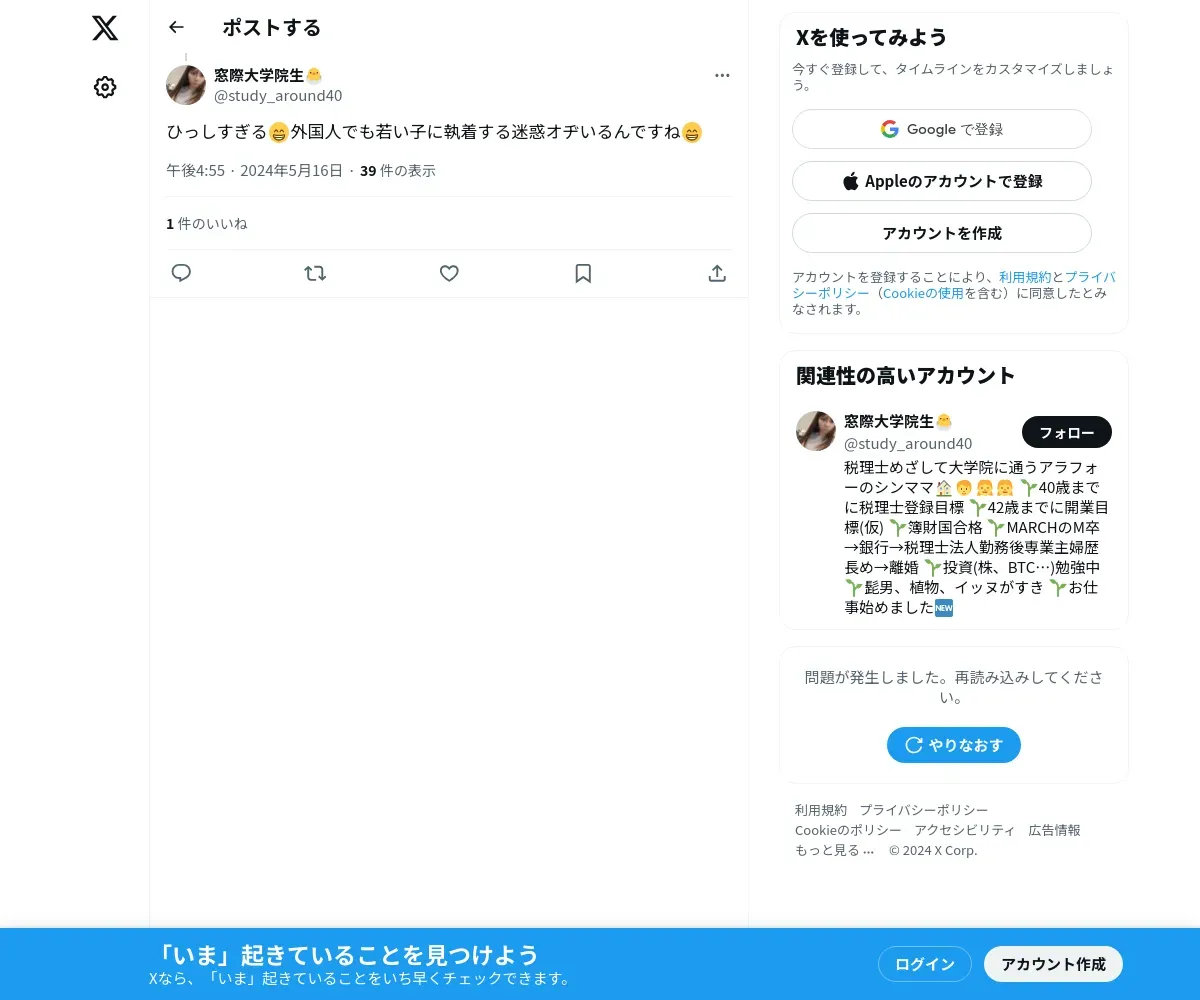Click the Google で登録 button
This screenshot has height=1000, width=1200.
[942, 129]
